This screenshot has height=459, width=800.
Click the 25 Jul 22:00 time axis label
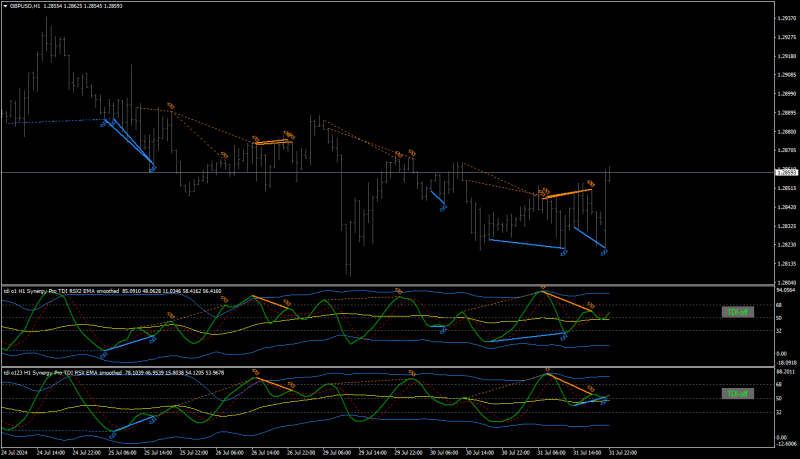click(193, 452)
